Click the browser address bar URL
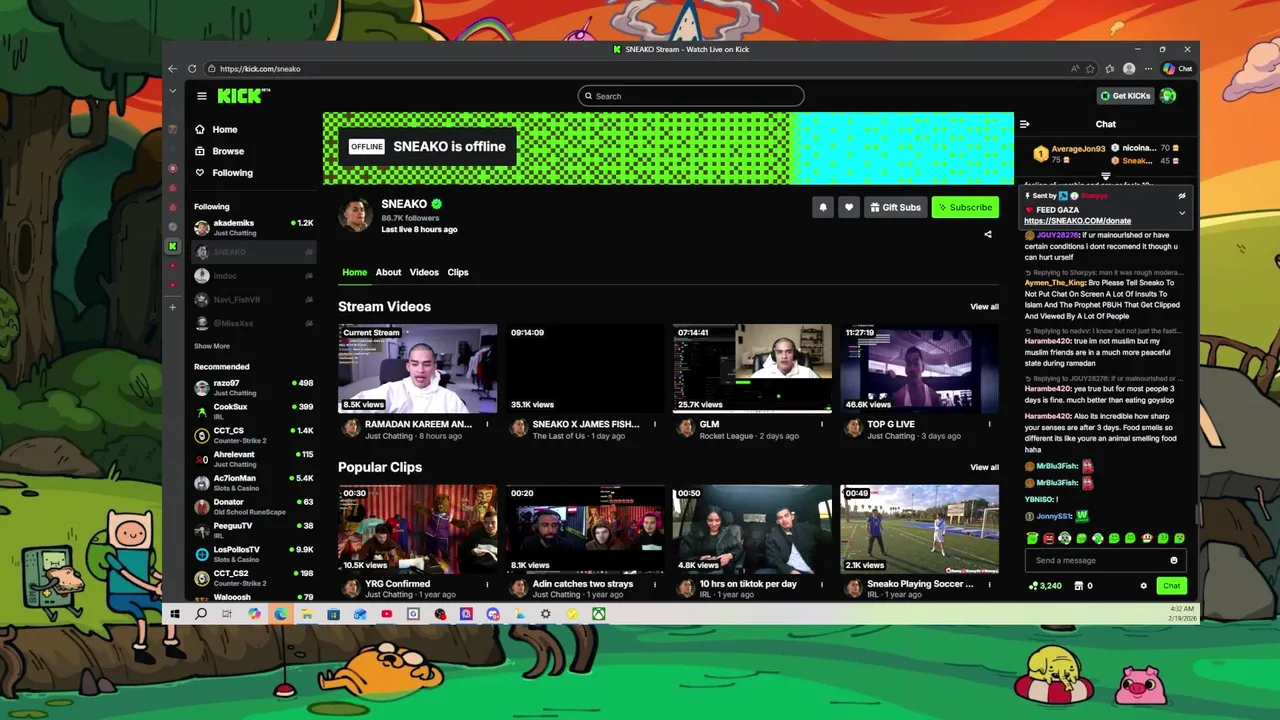This screenshot has height=720, width=1280. tap(260, 69)
